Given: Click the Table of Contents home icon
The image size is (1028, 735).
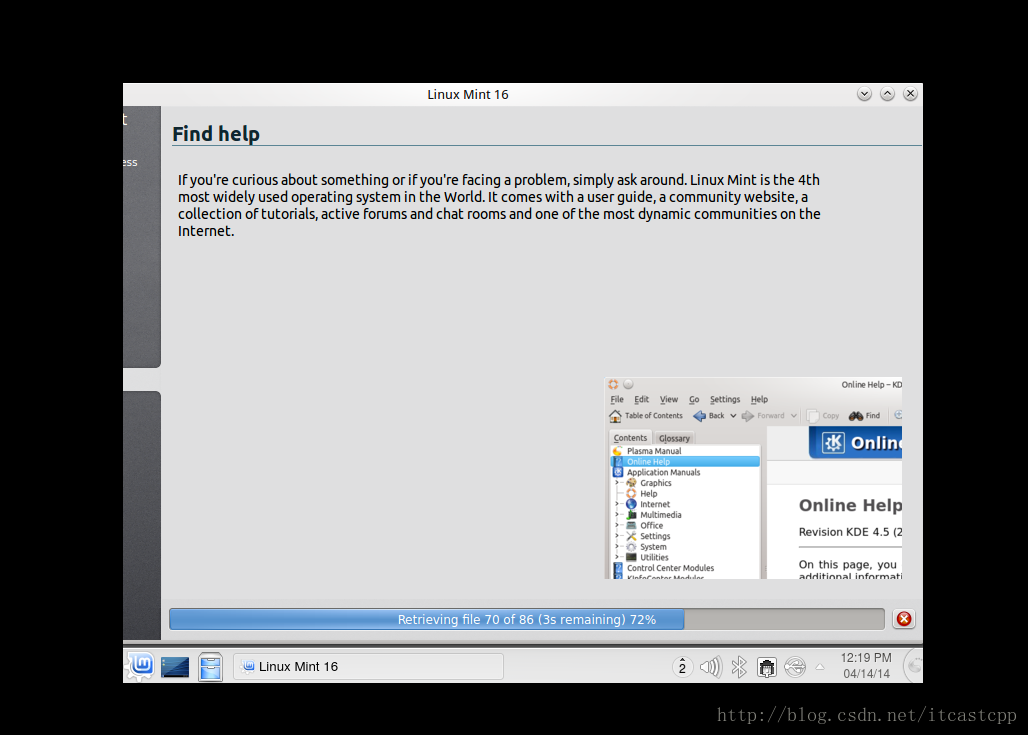Looking at the screenshot, I should pyautogui.click(x=615, y=416).
